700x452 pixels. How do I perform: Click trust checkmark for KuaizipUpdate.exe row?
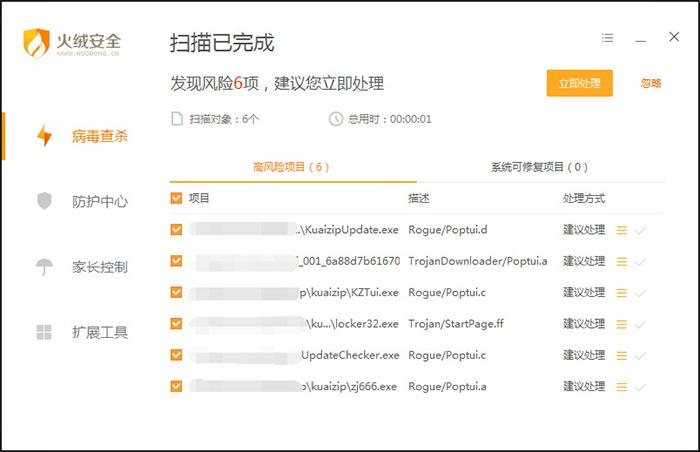(x=640, y=230)
